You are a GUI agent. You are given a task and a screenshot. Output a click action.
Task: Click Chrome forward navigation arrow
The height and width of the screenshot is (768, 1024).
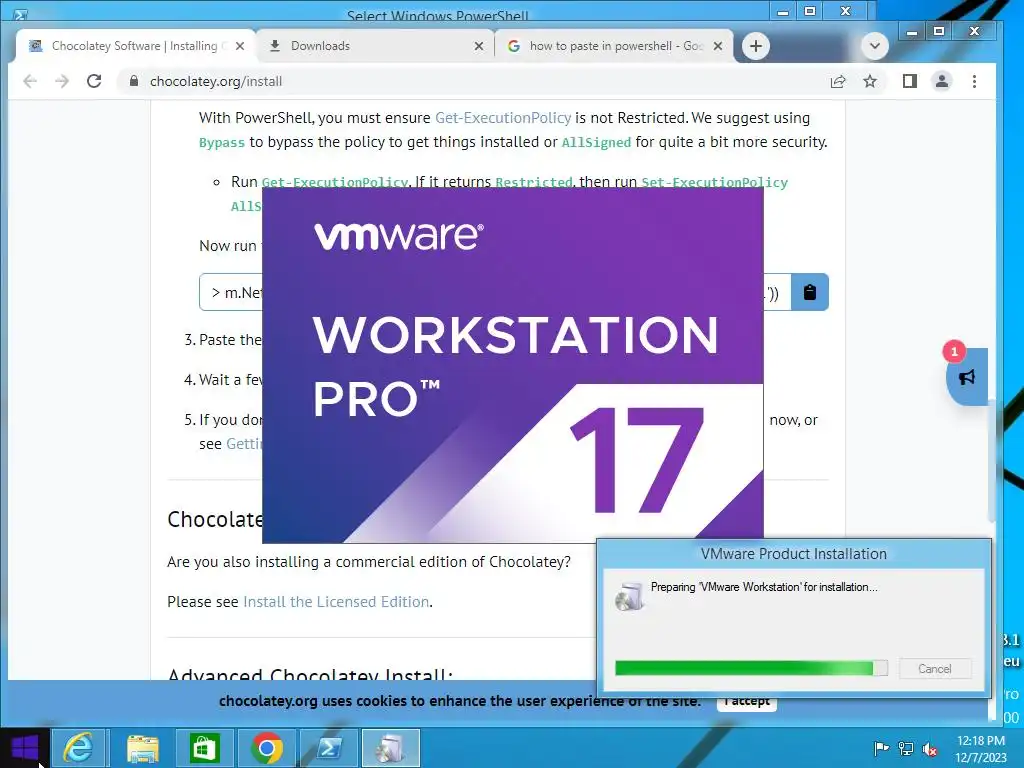click(62, 81)
